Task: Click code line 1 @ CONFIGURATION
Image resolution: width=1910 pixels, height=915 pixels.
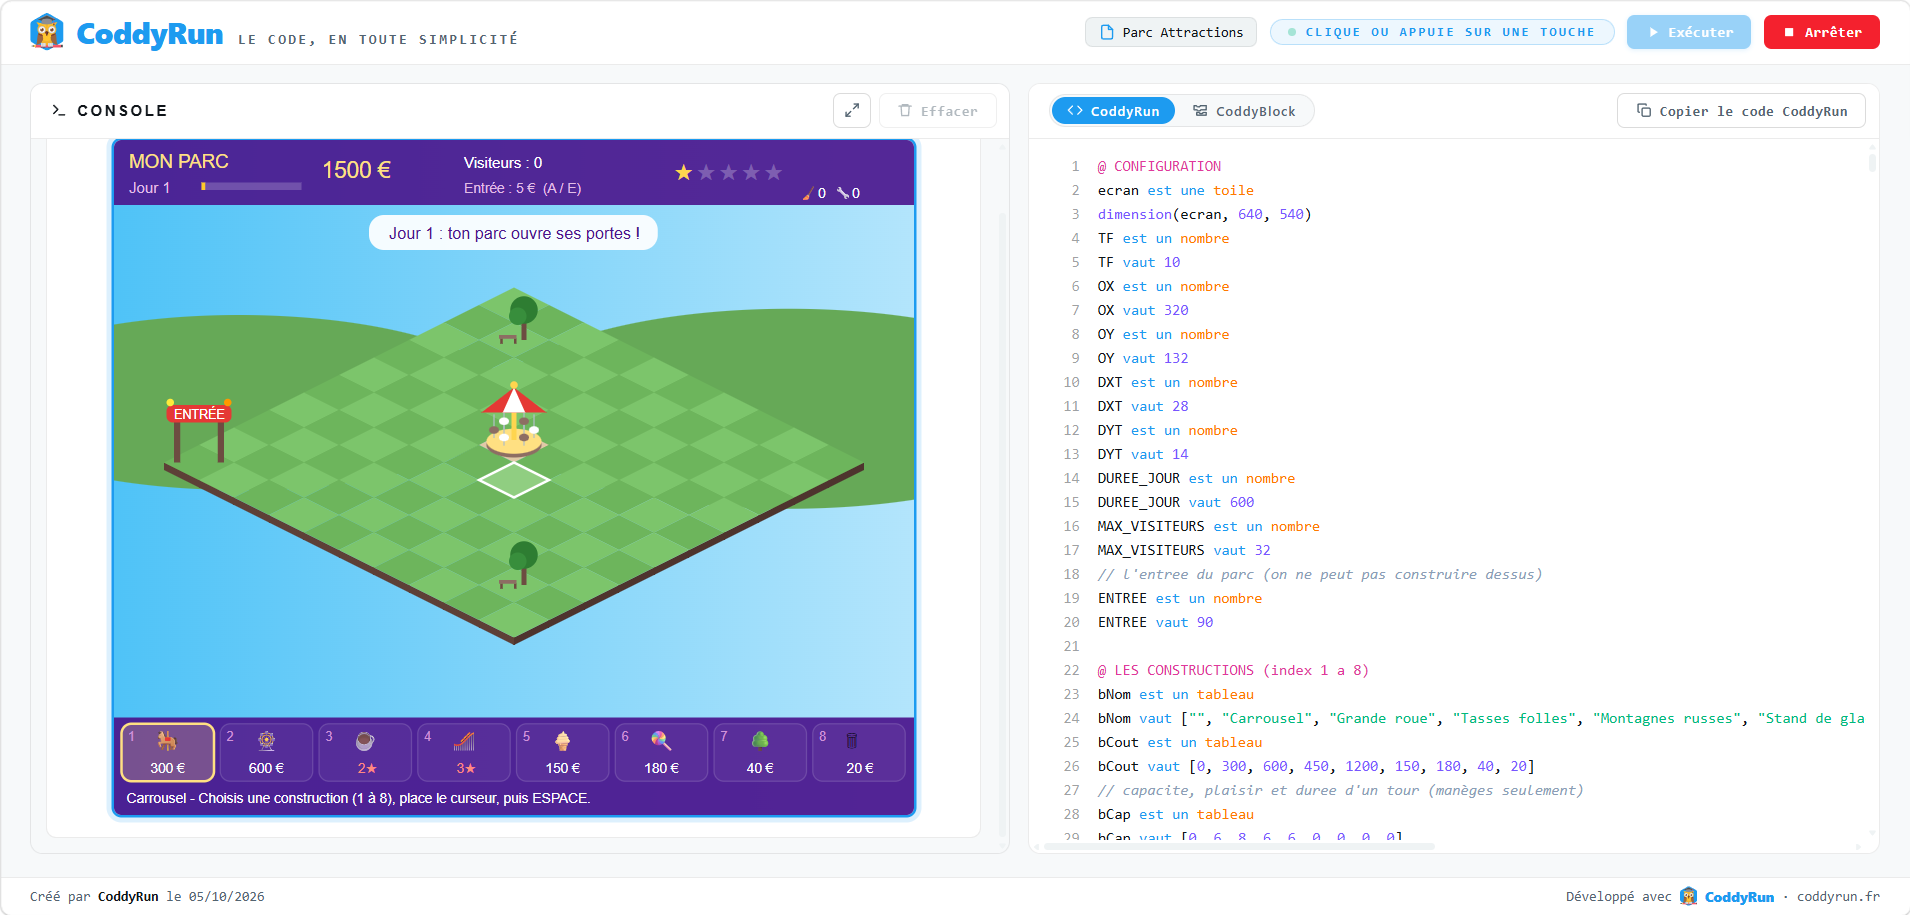Action: [x=1159, y=166]
